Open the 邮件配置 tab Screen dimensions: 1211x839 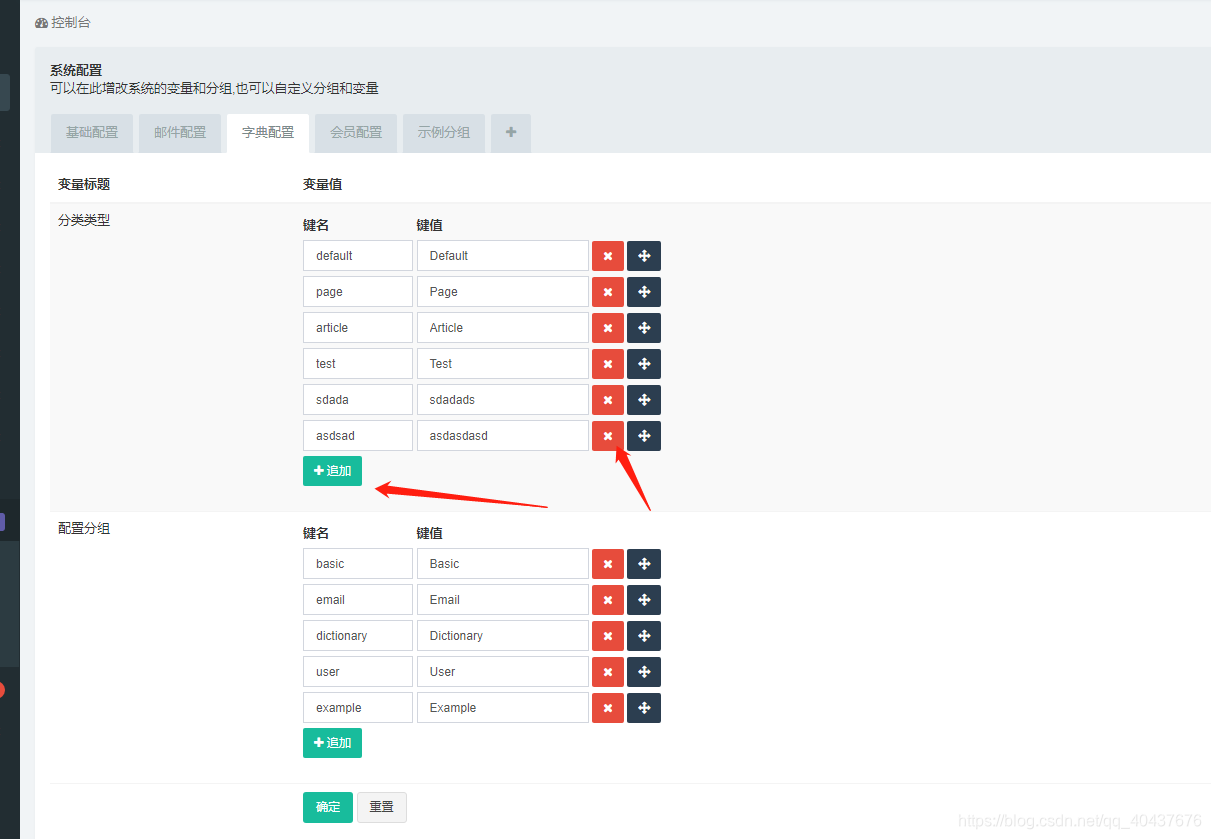(180, 133)
